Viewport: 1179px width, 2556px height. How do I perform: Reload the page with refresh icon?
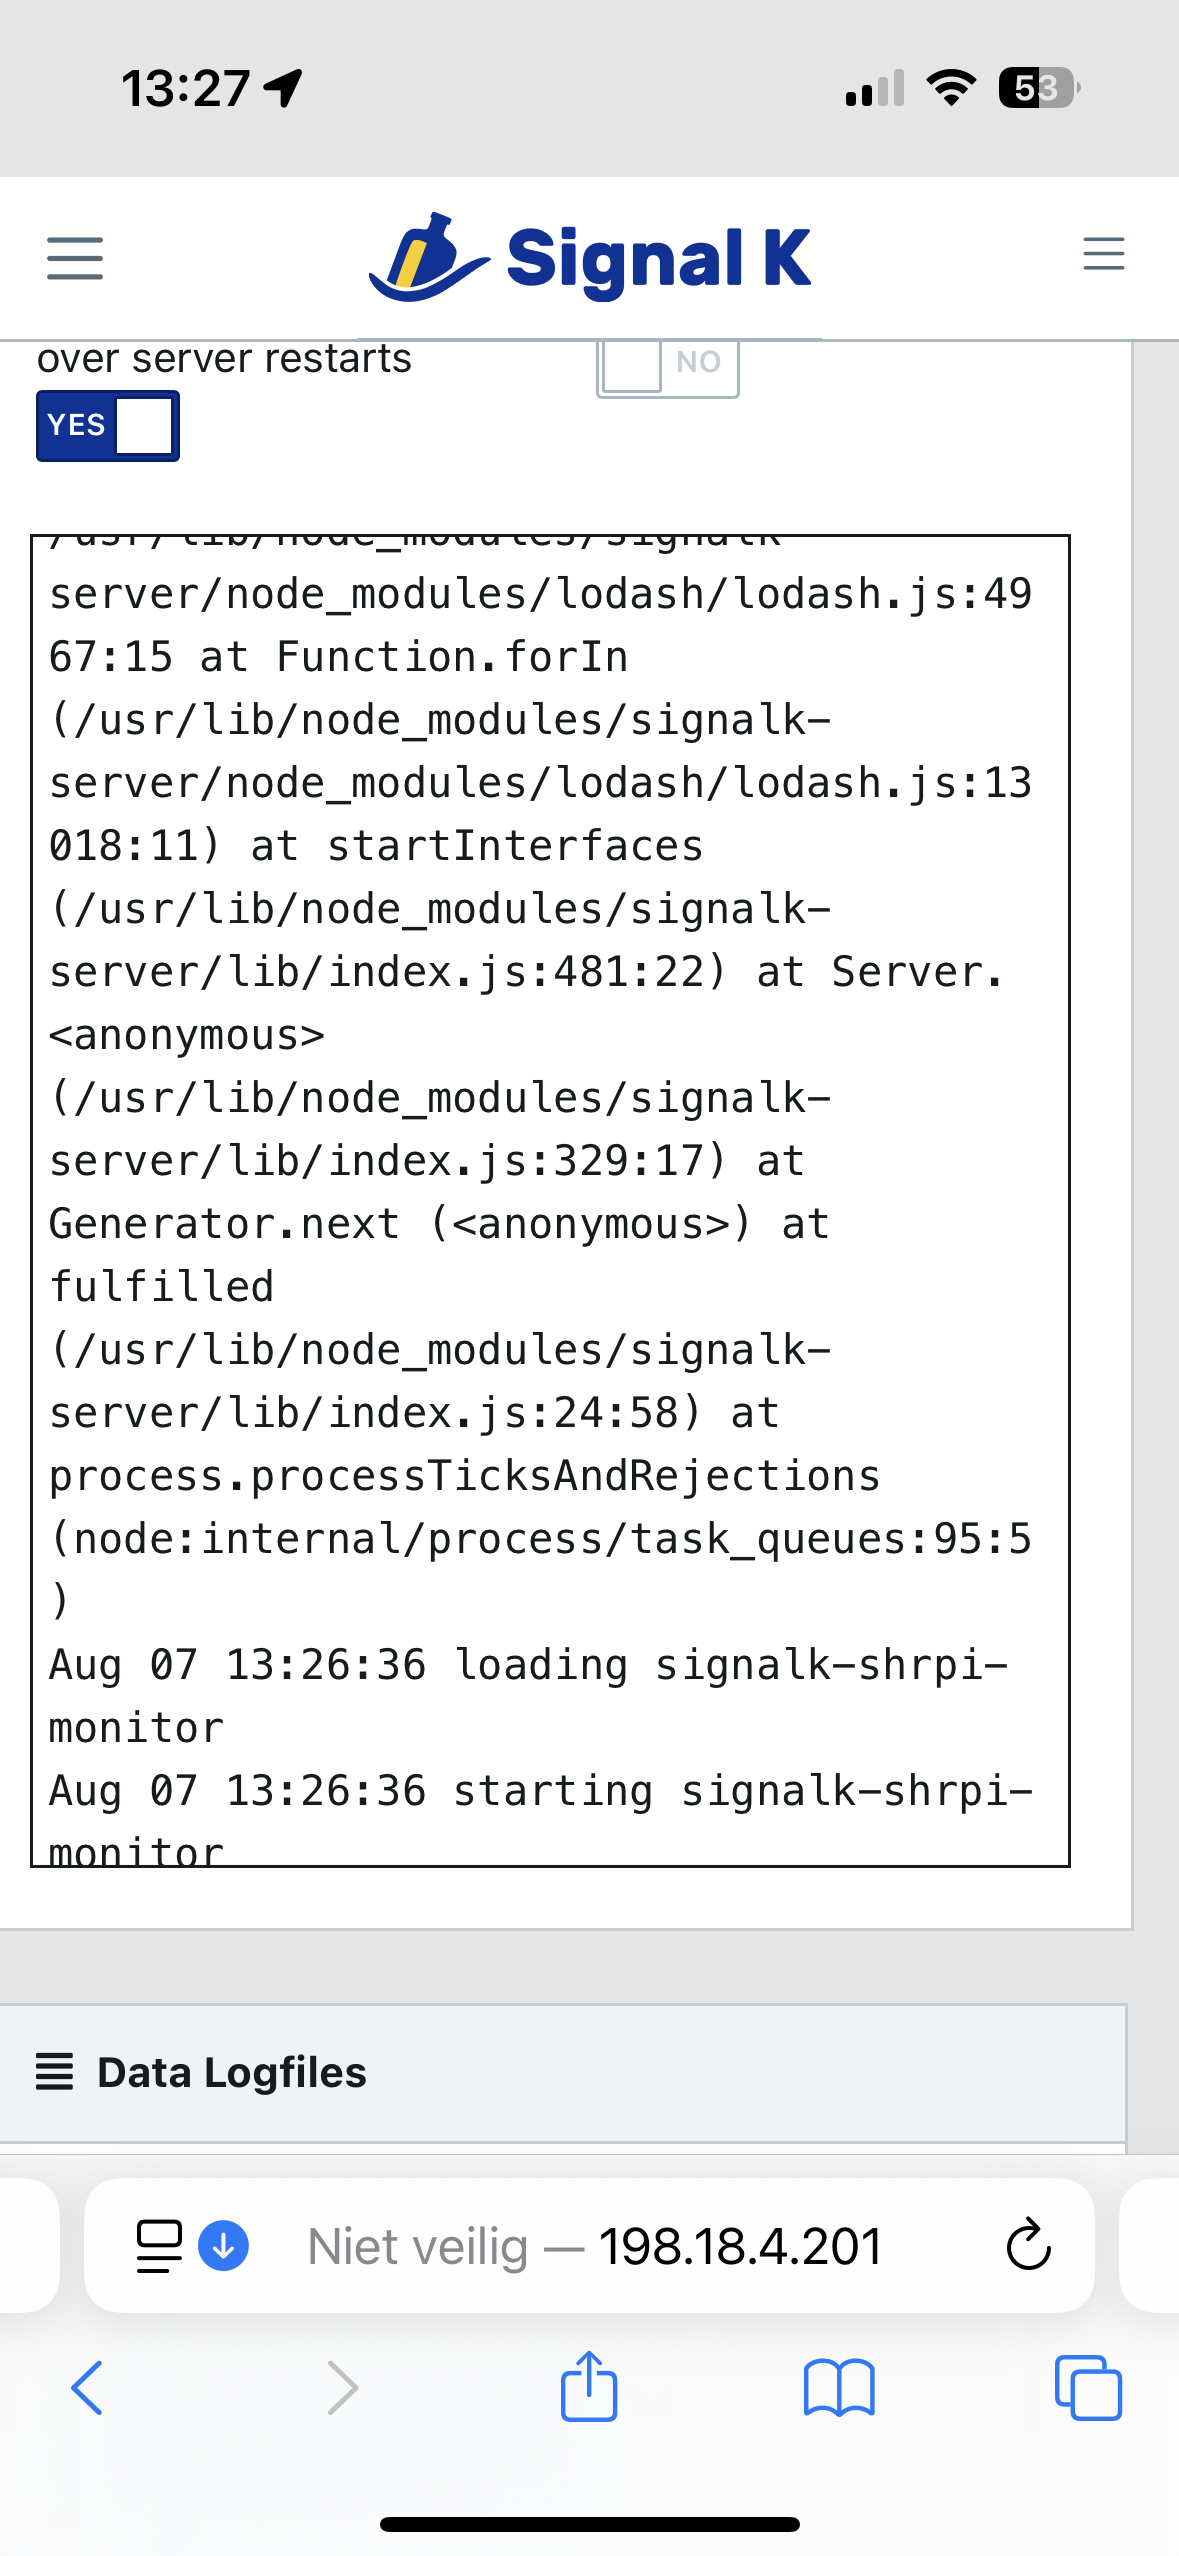[1028, 2246]
